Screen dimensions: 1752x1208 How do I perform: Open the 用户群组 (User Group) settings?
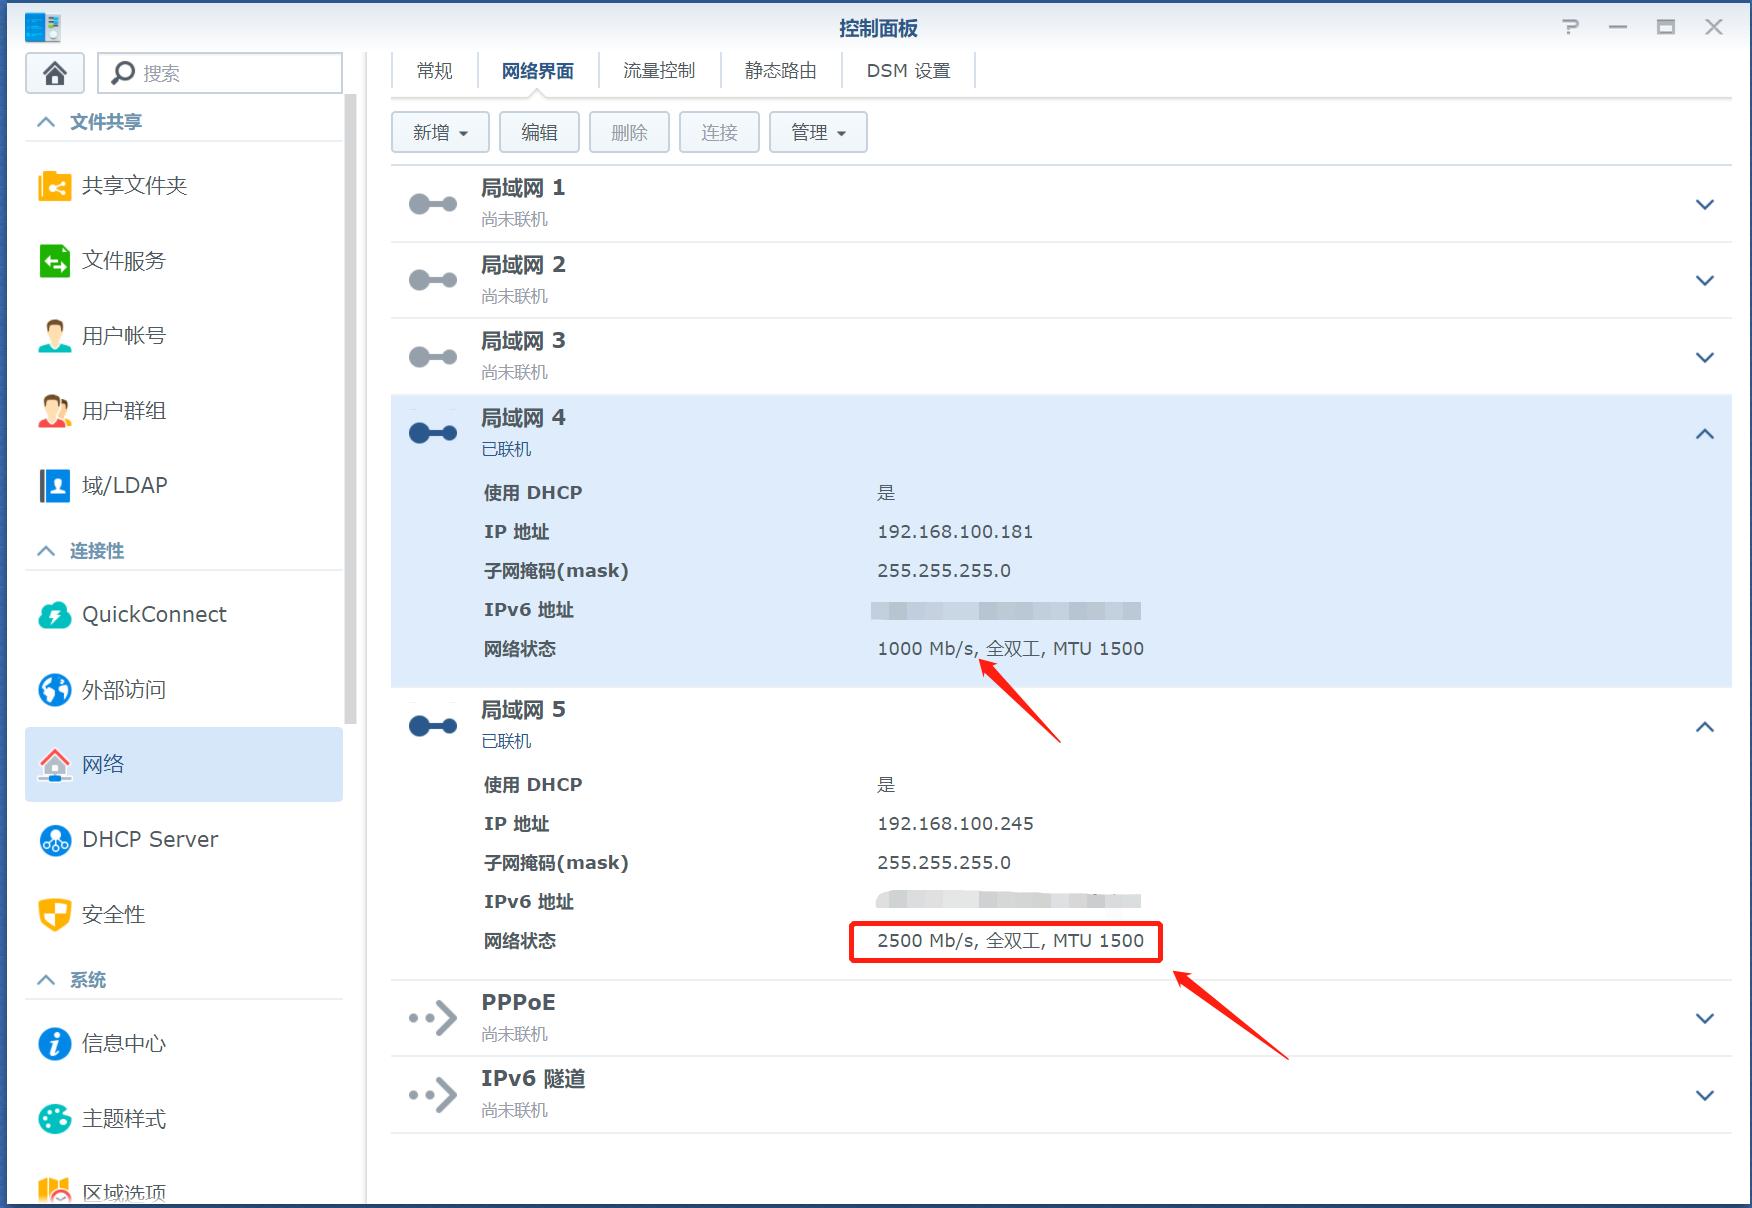(x=122, y=410)
